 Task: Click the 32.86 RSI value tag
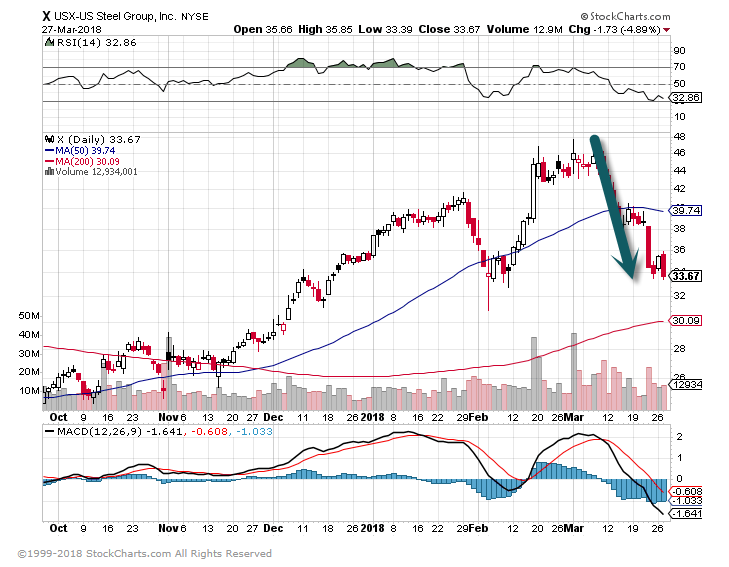pos(686,98)
